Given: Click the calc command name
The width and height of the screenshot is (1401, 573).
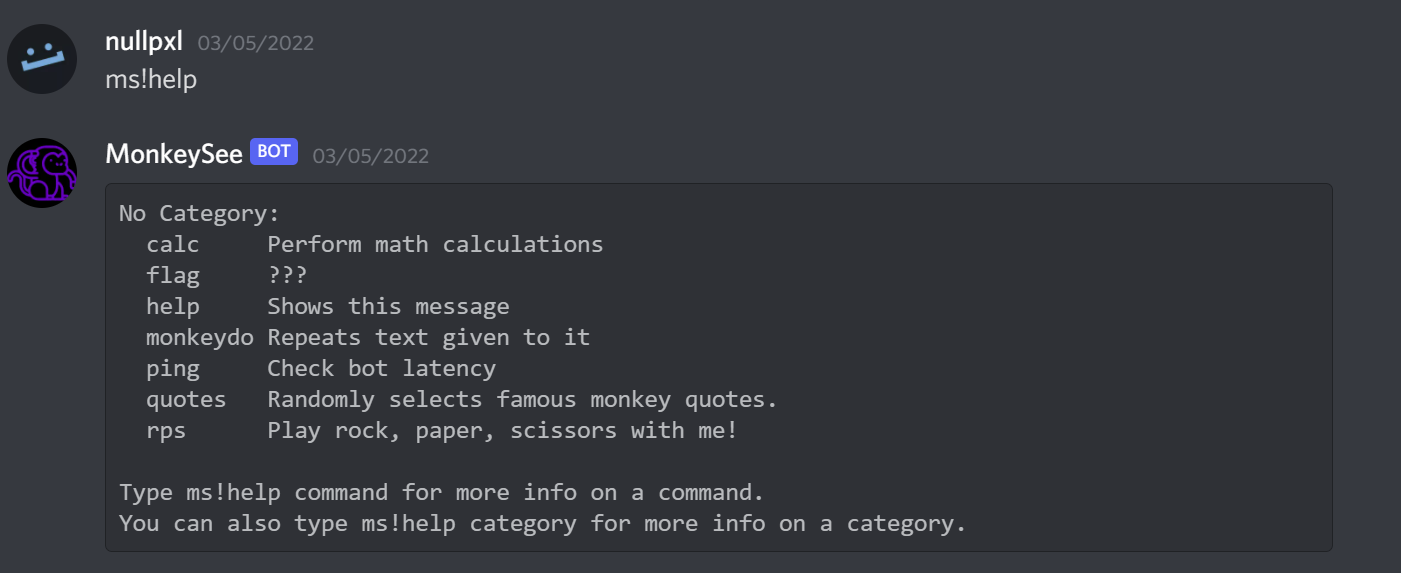Looking at the screenshot, I should 173,244.
